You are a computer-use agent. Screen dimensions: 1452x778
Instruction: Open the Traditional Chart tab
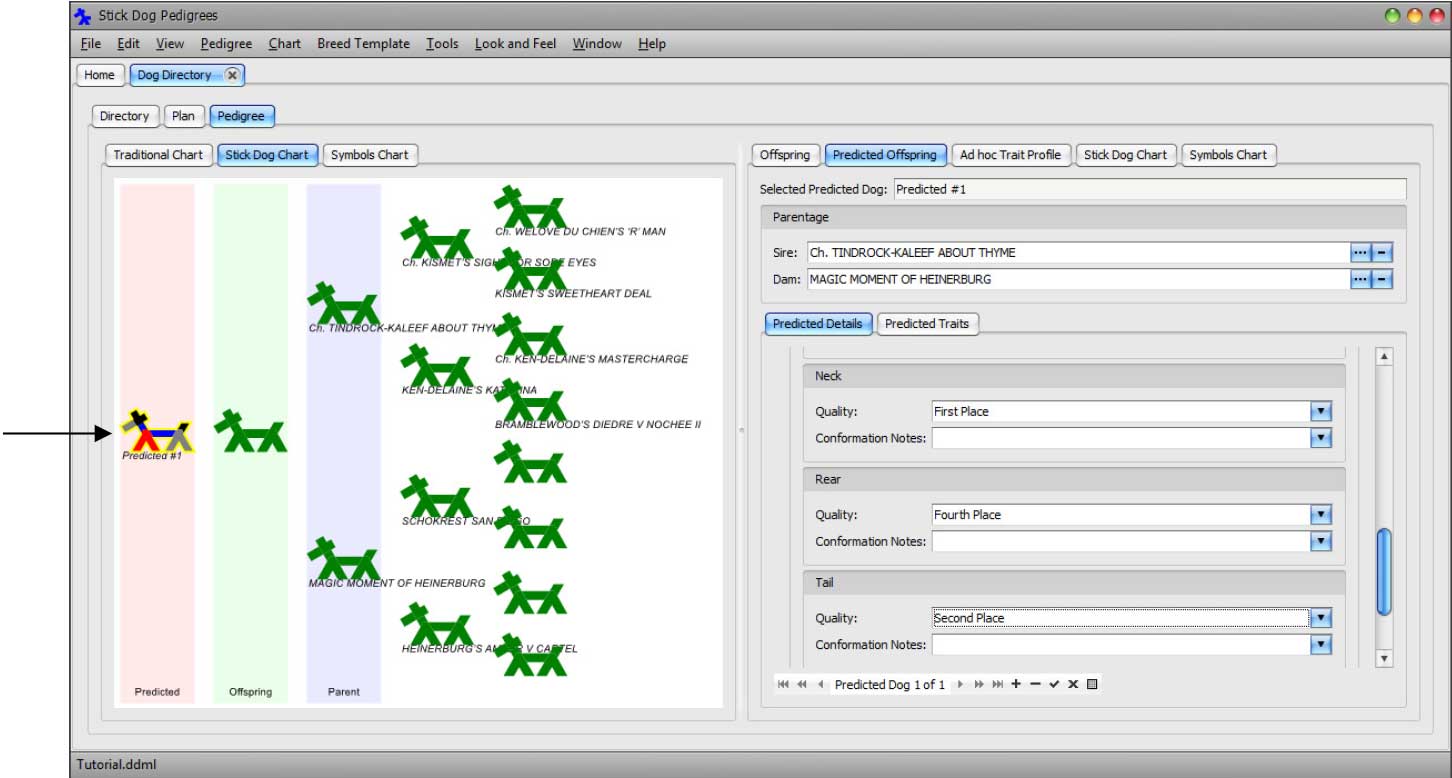pos(158,155)
